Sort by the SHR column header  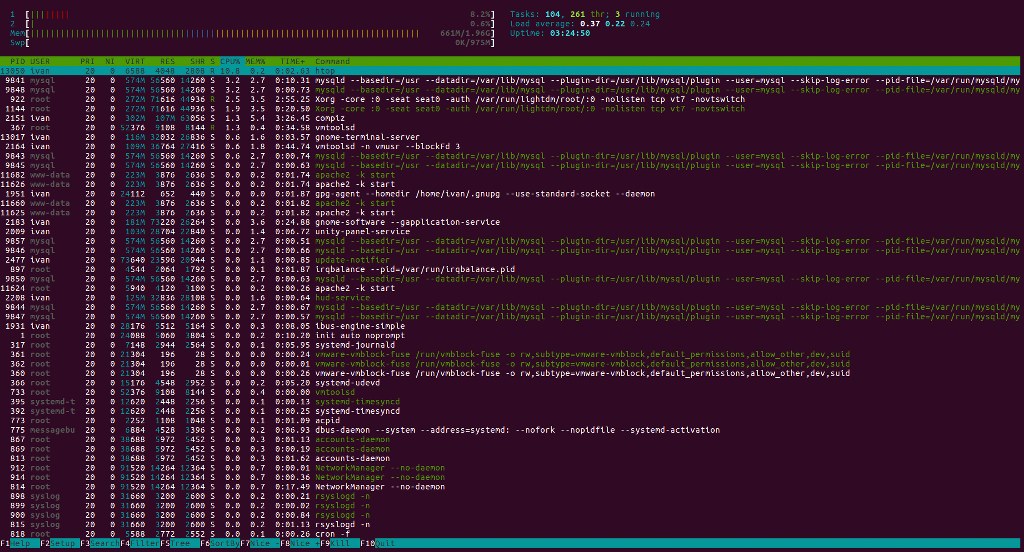[197, 61]
